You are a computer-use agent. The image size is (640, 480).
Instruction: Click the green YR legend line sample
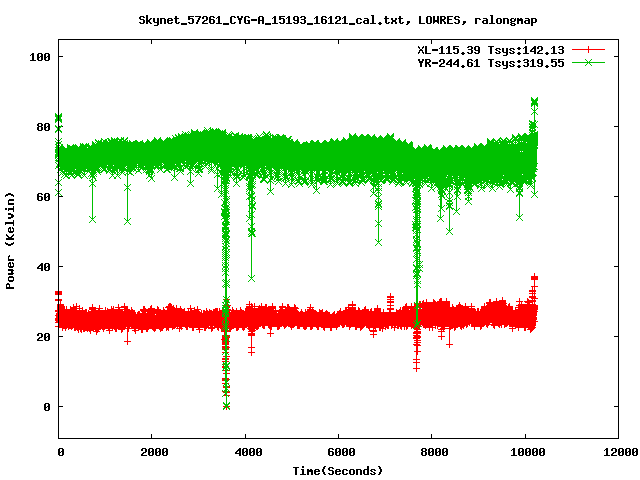click(590, 62)
